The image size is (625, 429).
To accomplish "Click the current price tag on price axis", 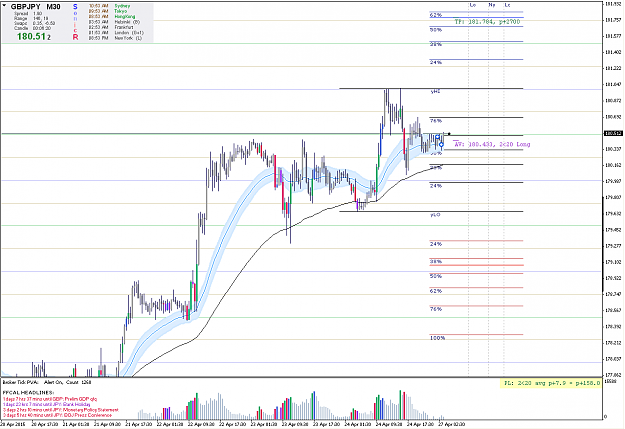I will 613,134.
